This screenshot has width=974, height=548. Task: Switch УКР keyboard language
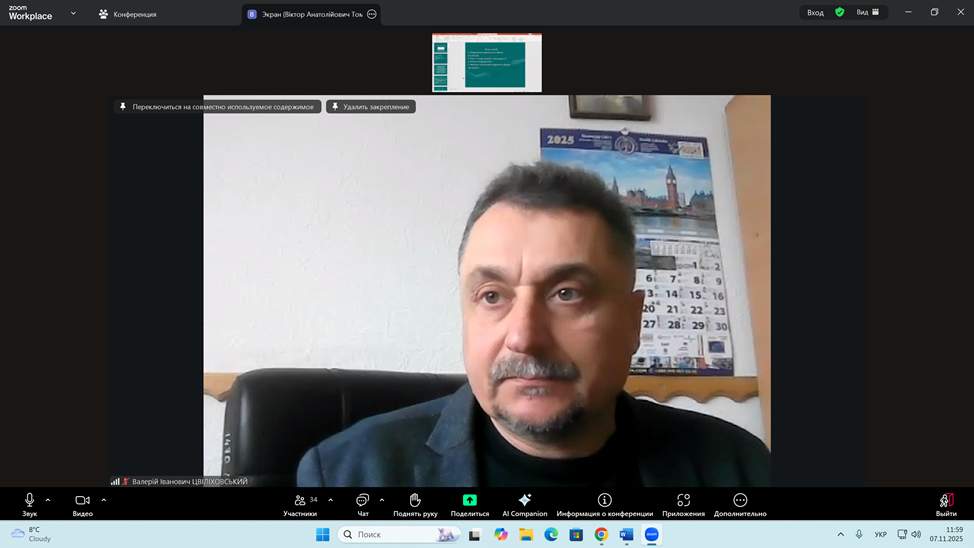coord(880,534)
